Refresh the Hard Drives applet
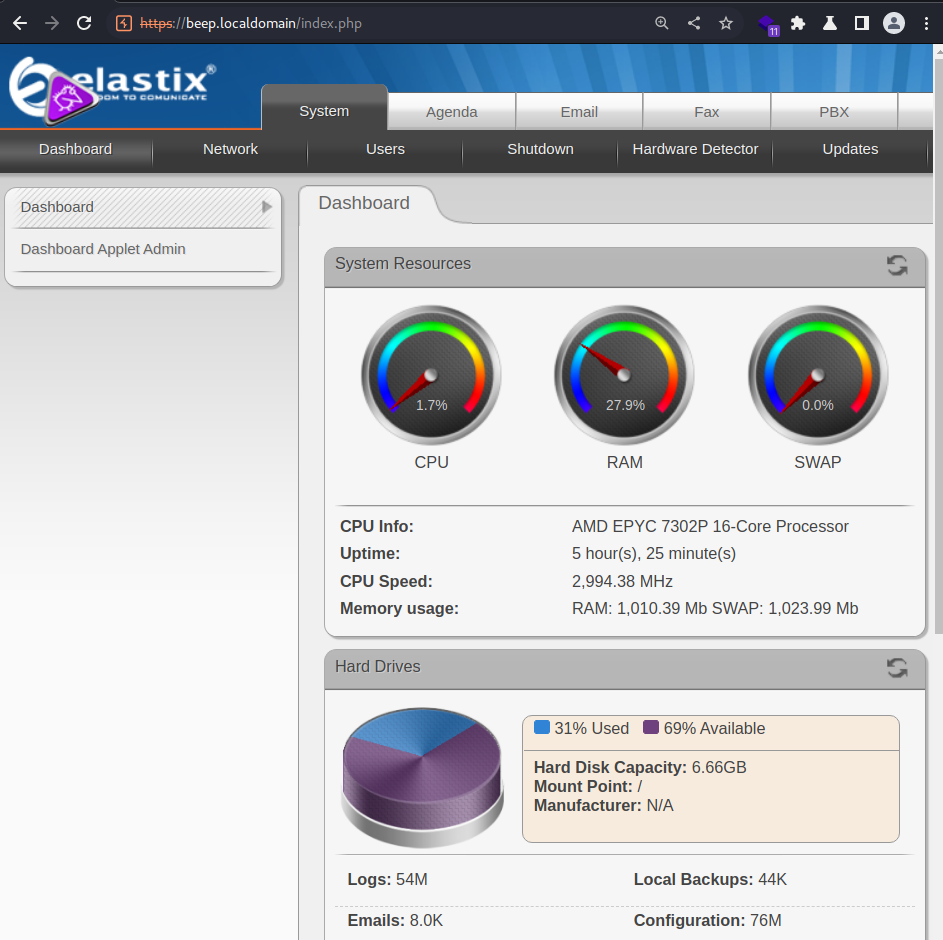 click(897, 668)
